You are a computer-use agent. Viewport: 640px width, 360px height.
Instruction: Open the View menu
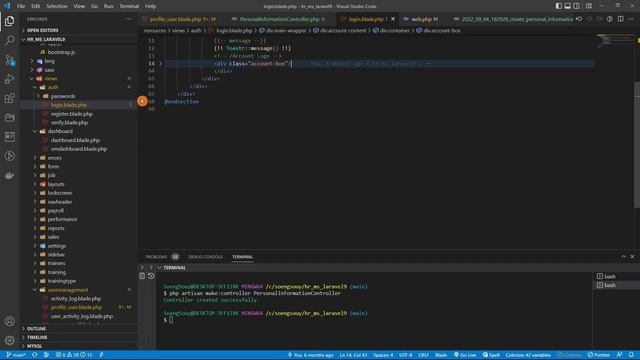click(79, 6)
